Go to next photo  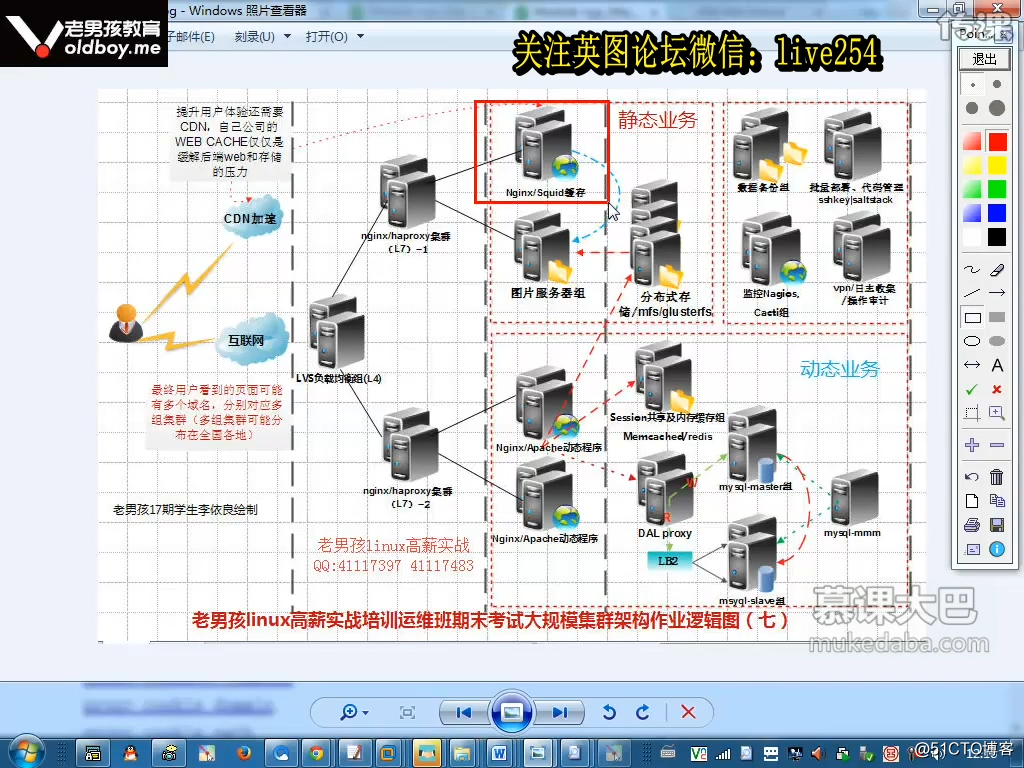tap(559, 712)
